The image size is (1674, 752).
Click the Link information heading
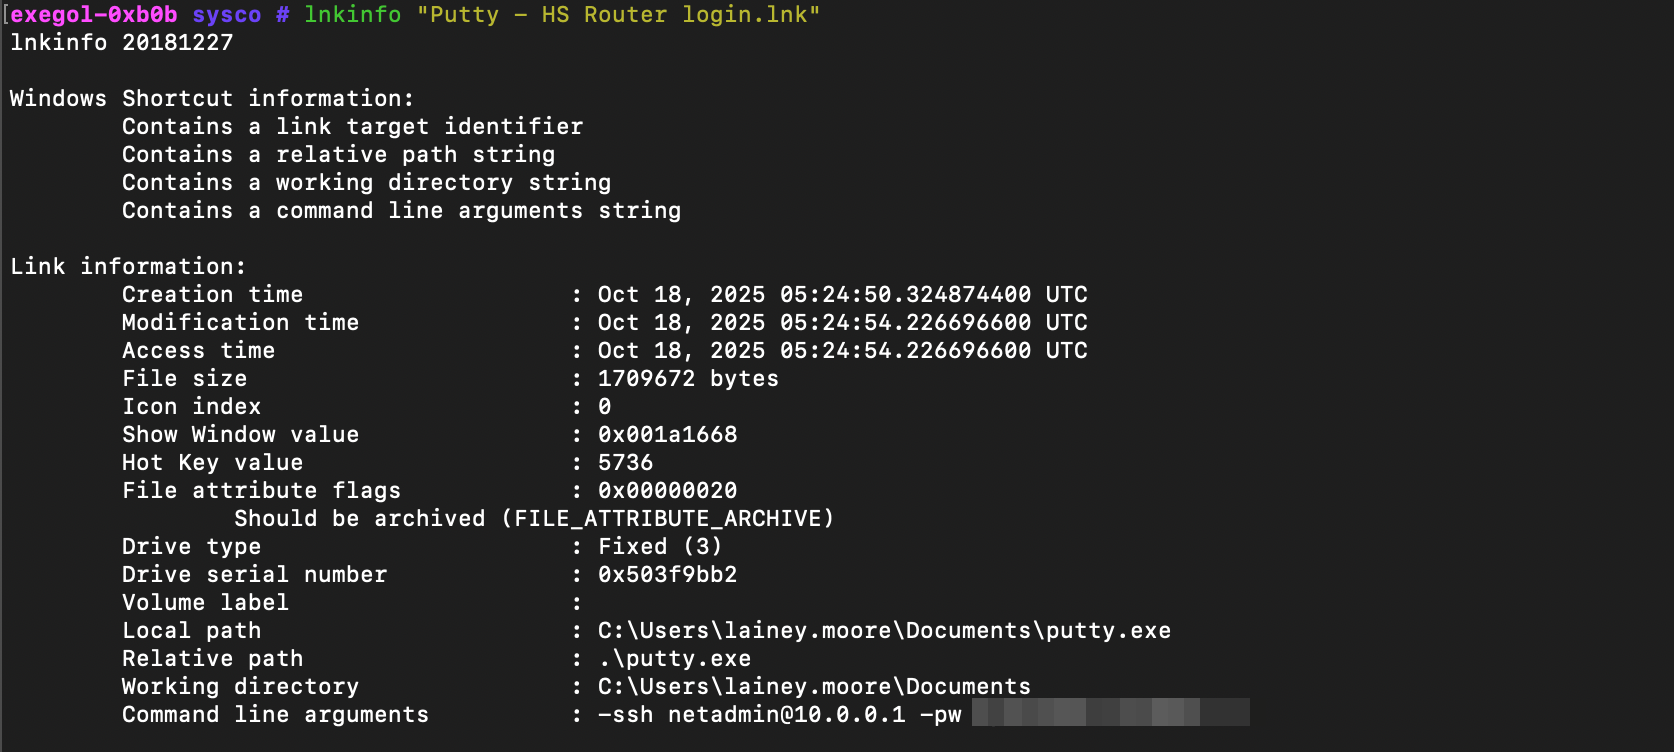(x=127, y=267)
